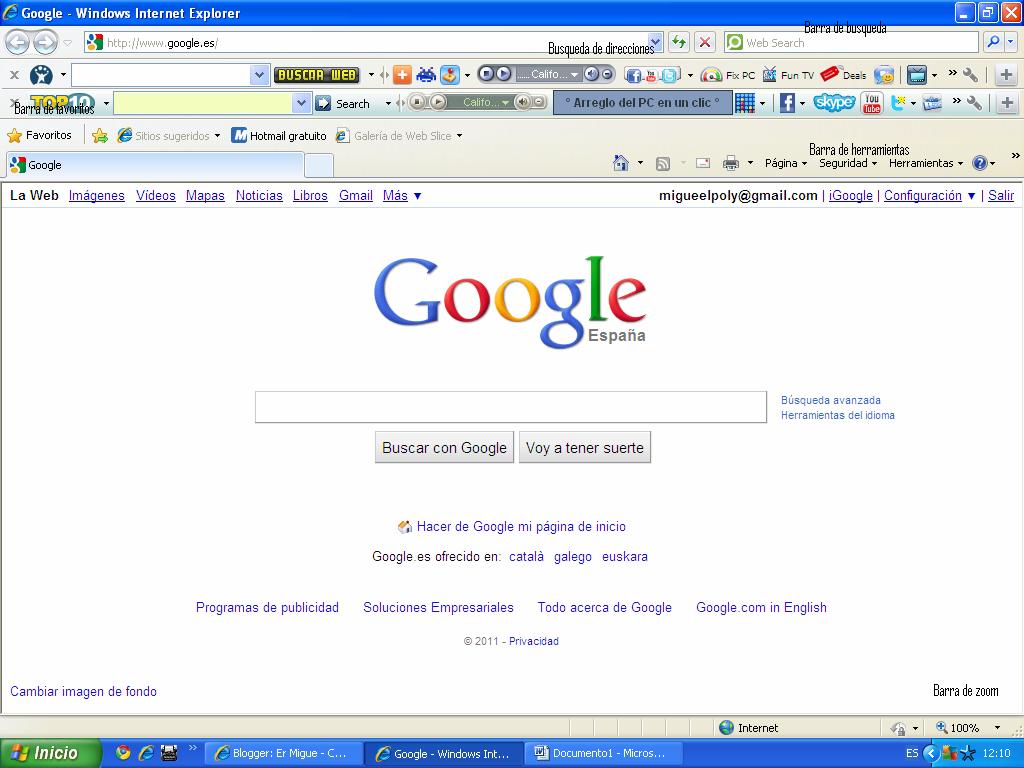Open the Sitios sugeridos dropdown
Viewport: 1024px width, 768px height.
[217, 136]
